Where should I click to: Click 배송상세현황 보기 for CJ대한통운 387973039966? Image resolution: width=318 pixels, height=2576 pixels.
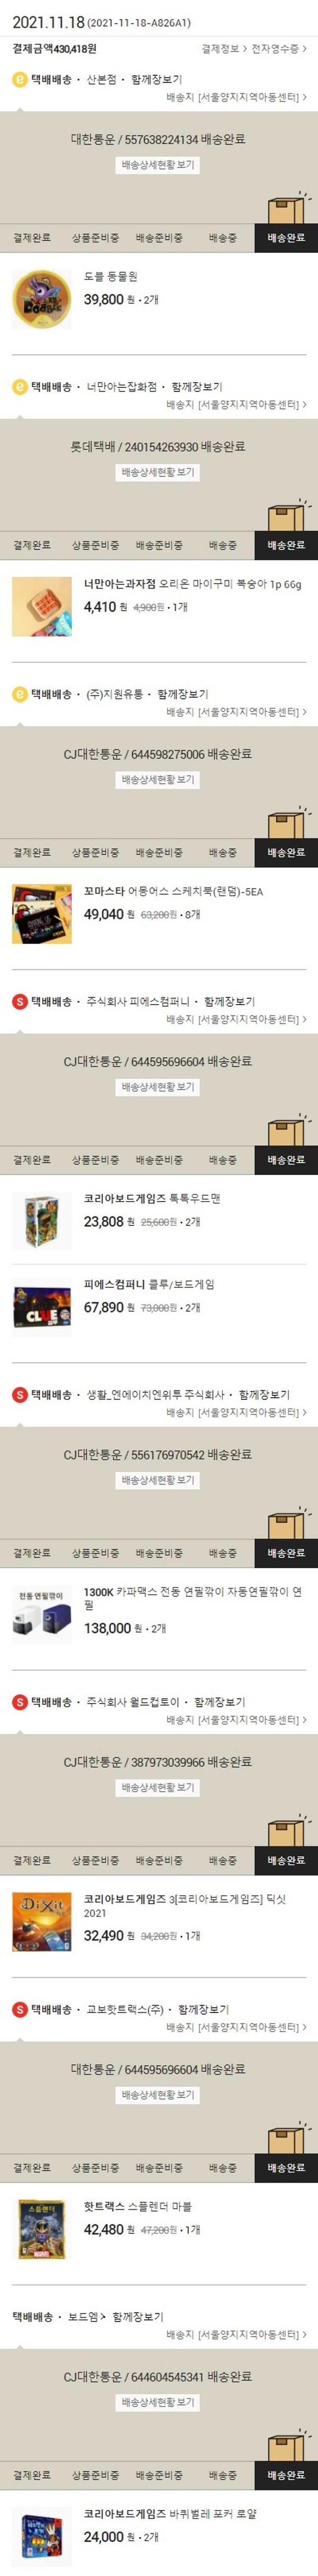point(158,1787)
